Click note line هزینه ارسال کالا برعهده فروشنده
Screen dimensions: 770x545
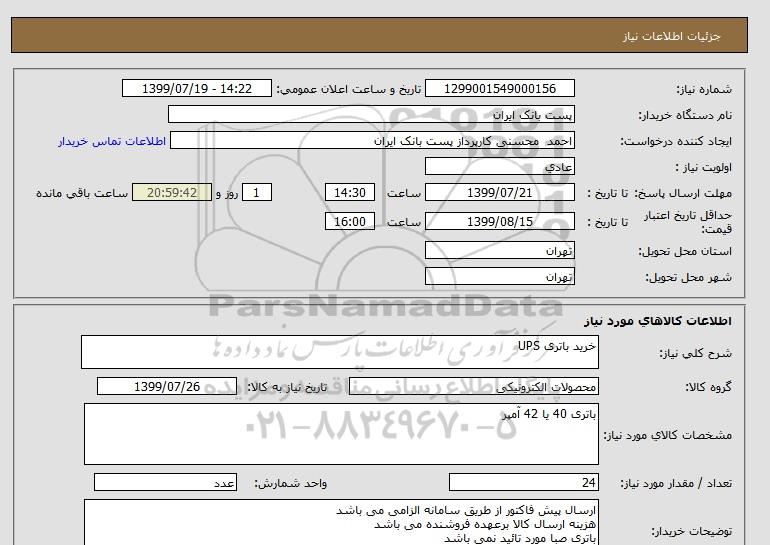pyautogui.click(x=485, y=524)
